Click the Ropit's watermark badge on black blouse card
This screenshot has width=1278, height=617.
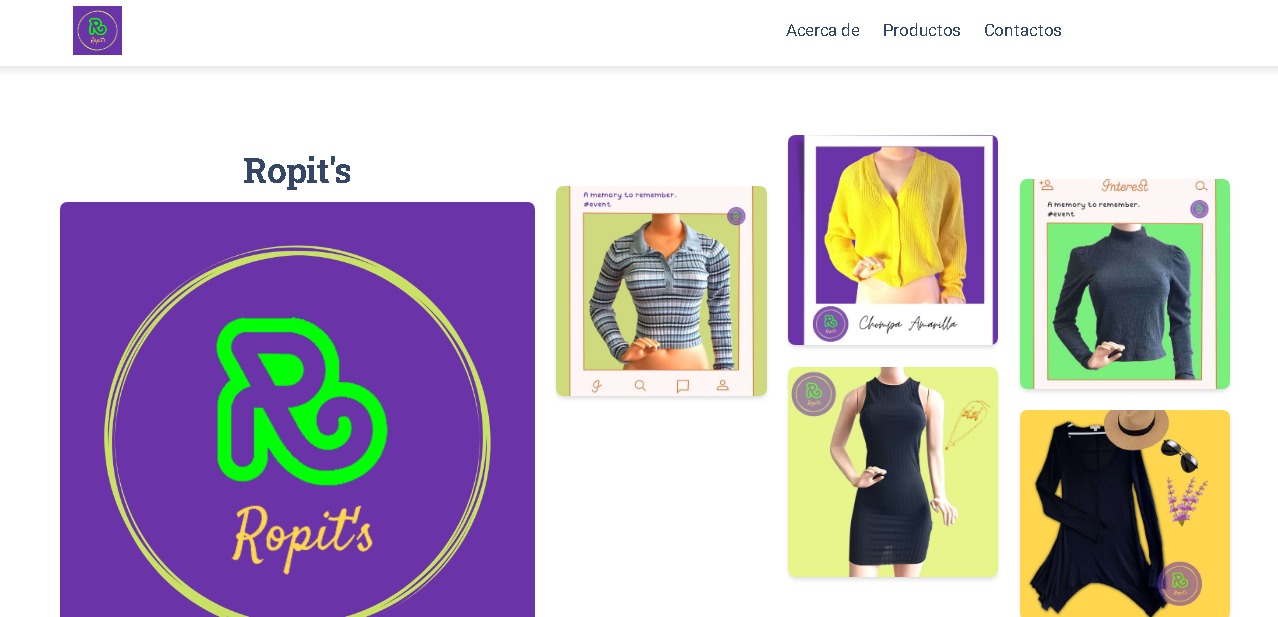click(x=1180, y=583)
